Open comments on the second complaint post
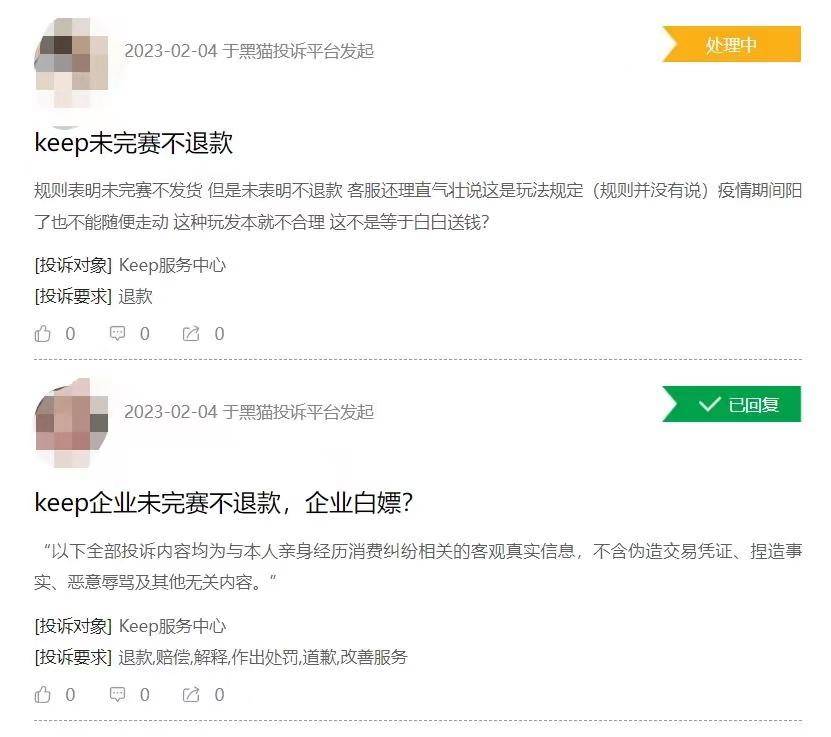The width and height of the screenshot is (831, 737). tap(117, 694)
